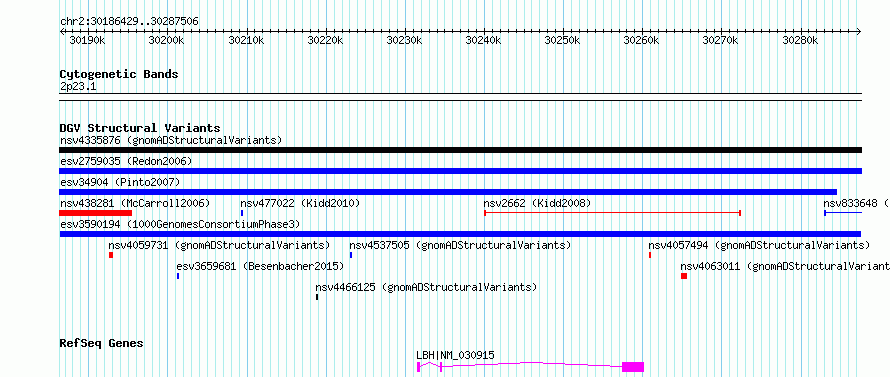Open the esv2759035 (Redon2006) label

click(x=126, y=161)
